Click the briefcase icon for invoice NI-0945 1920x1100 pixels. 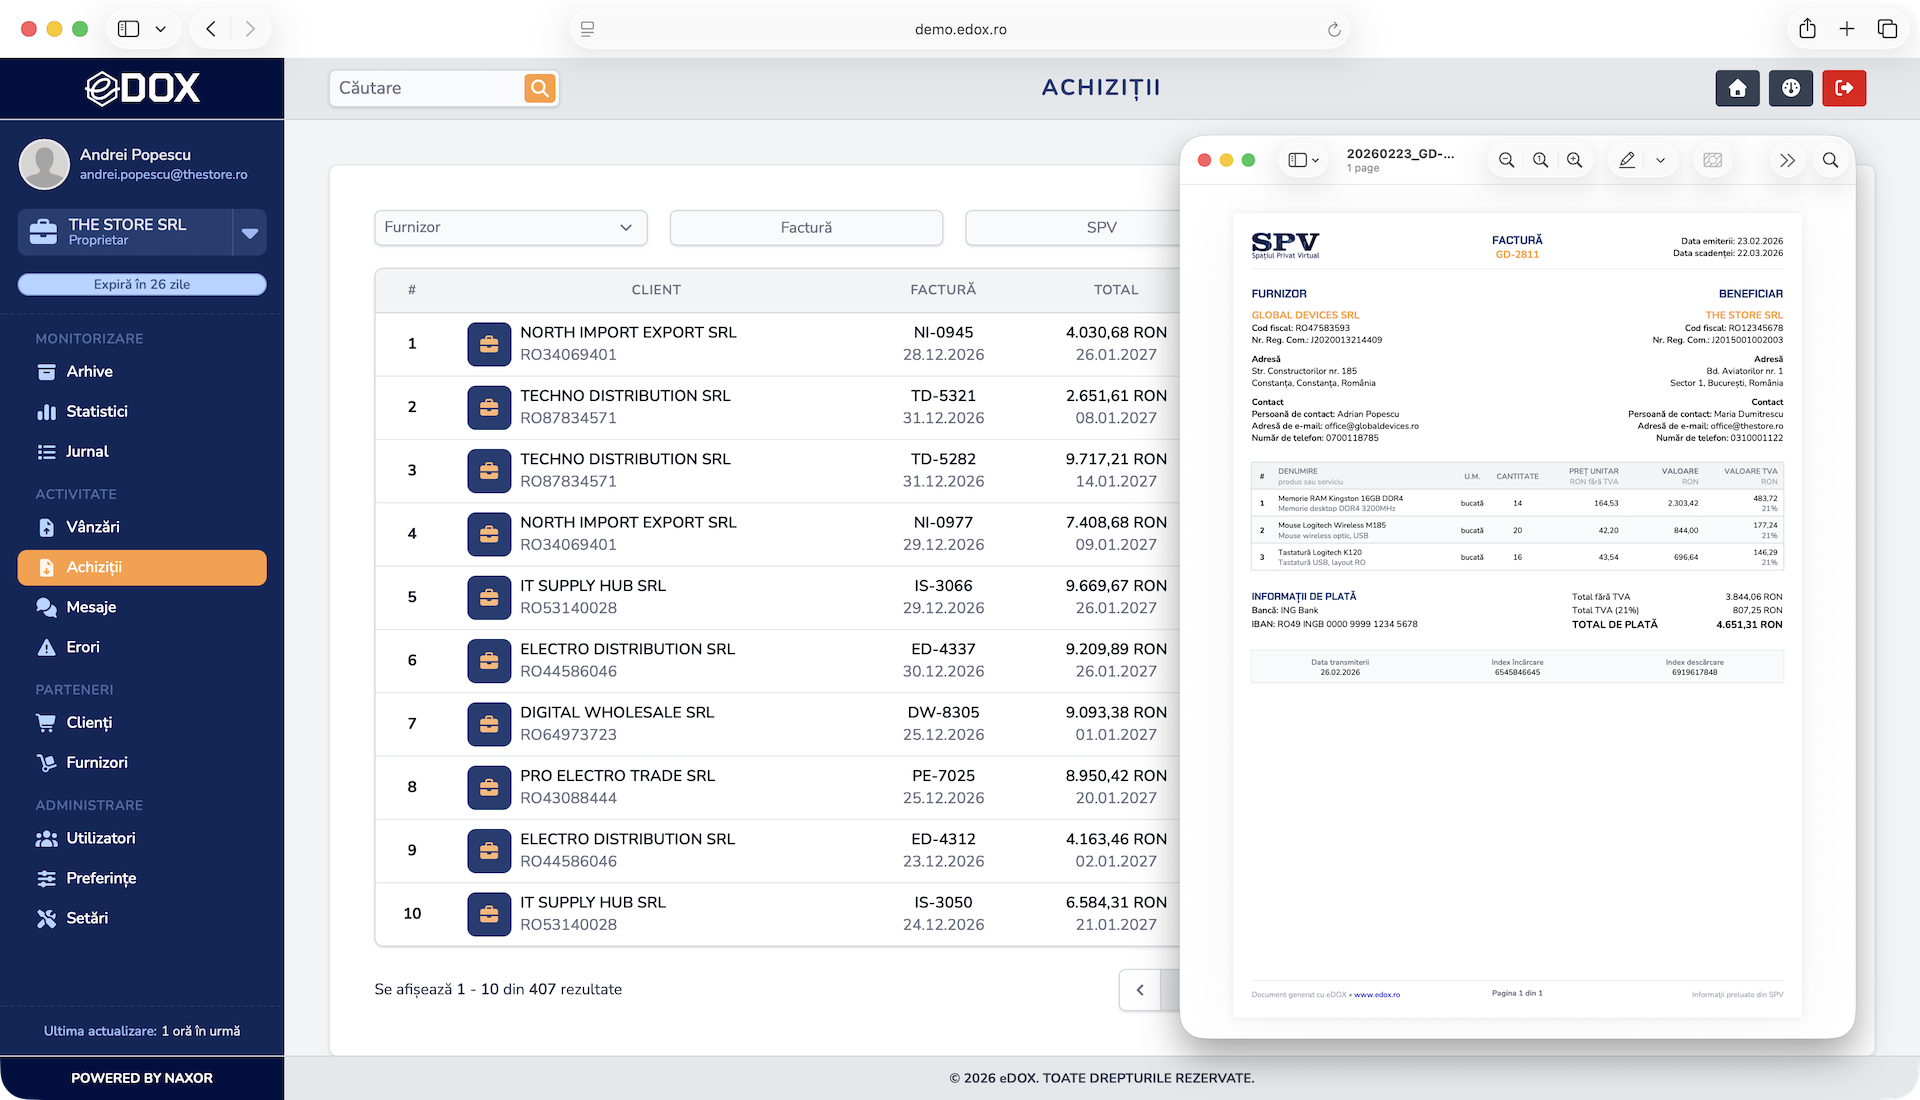coord(489,344)
